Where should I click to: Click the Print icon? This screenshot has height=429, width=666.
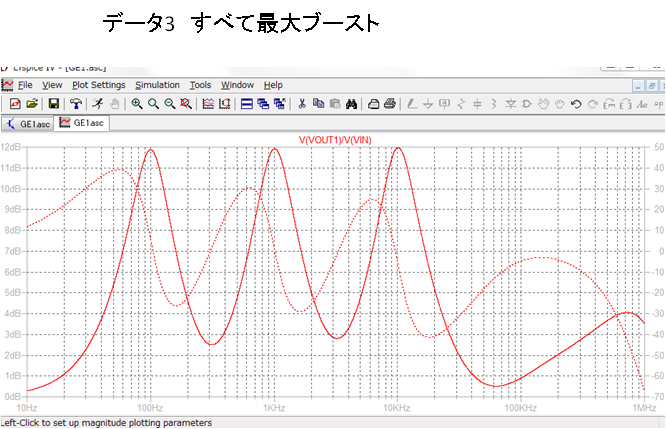390,104
